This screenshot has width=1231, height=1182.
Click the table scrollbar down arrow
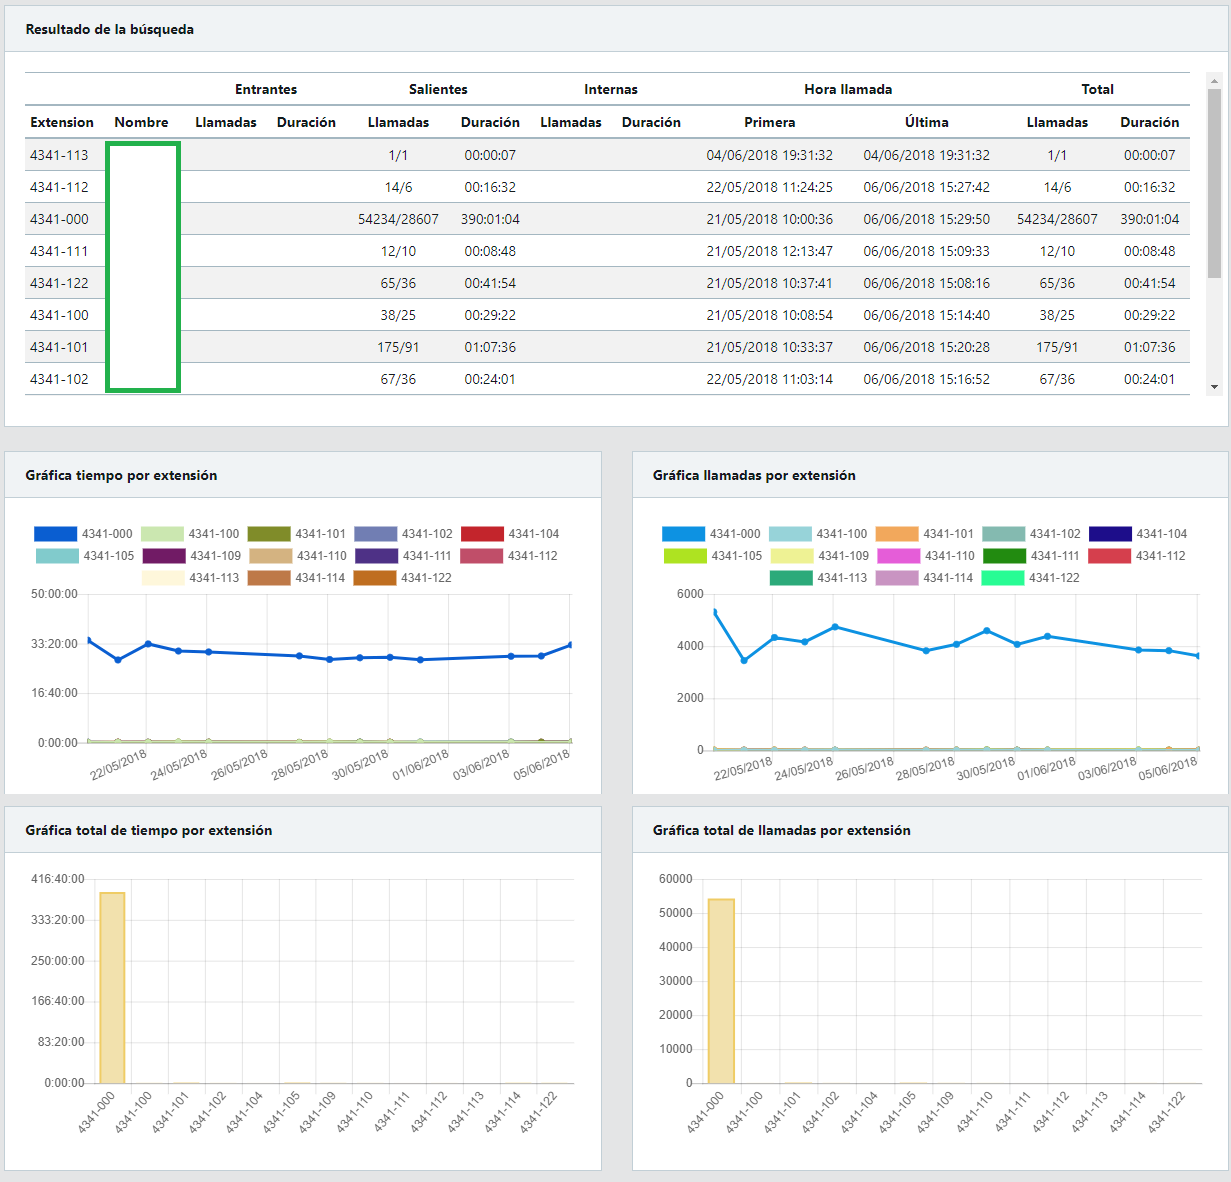tap(1214, 387)
